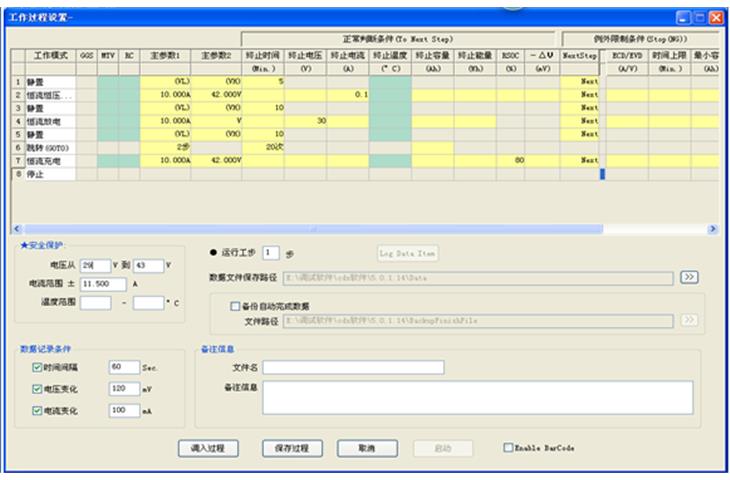Click the horizontal scrollbar left arrow
730x480 pixels.
click(x=17, y=229)
